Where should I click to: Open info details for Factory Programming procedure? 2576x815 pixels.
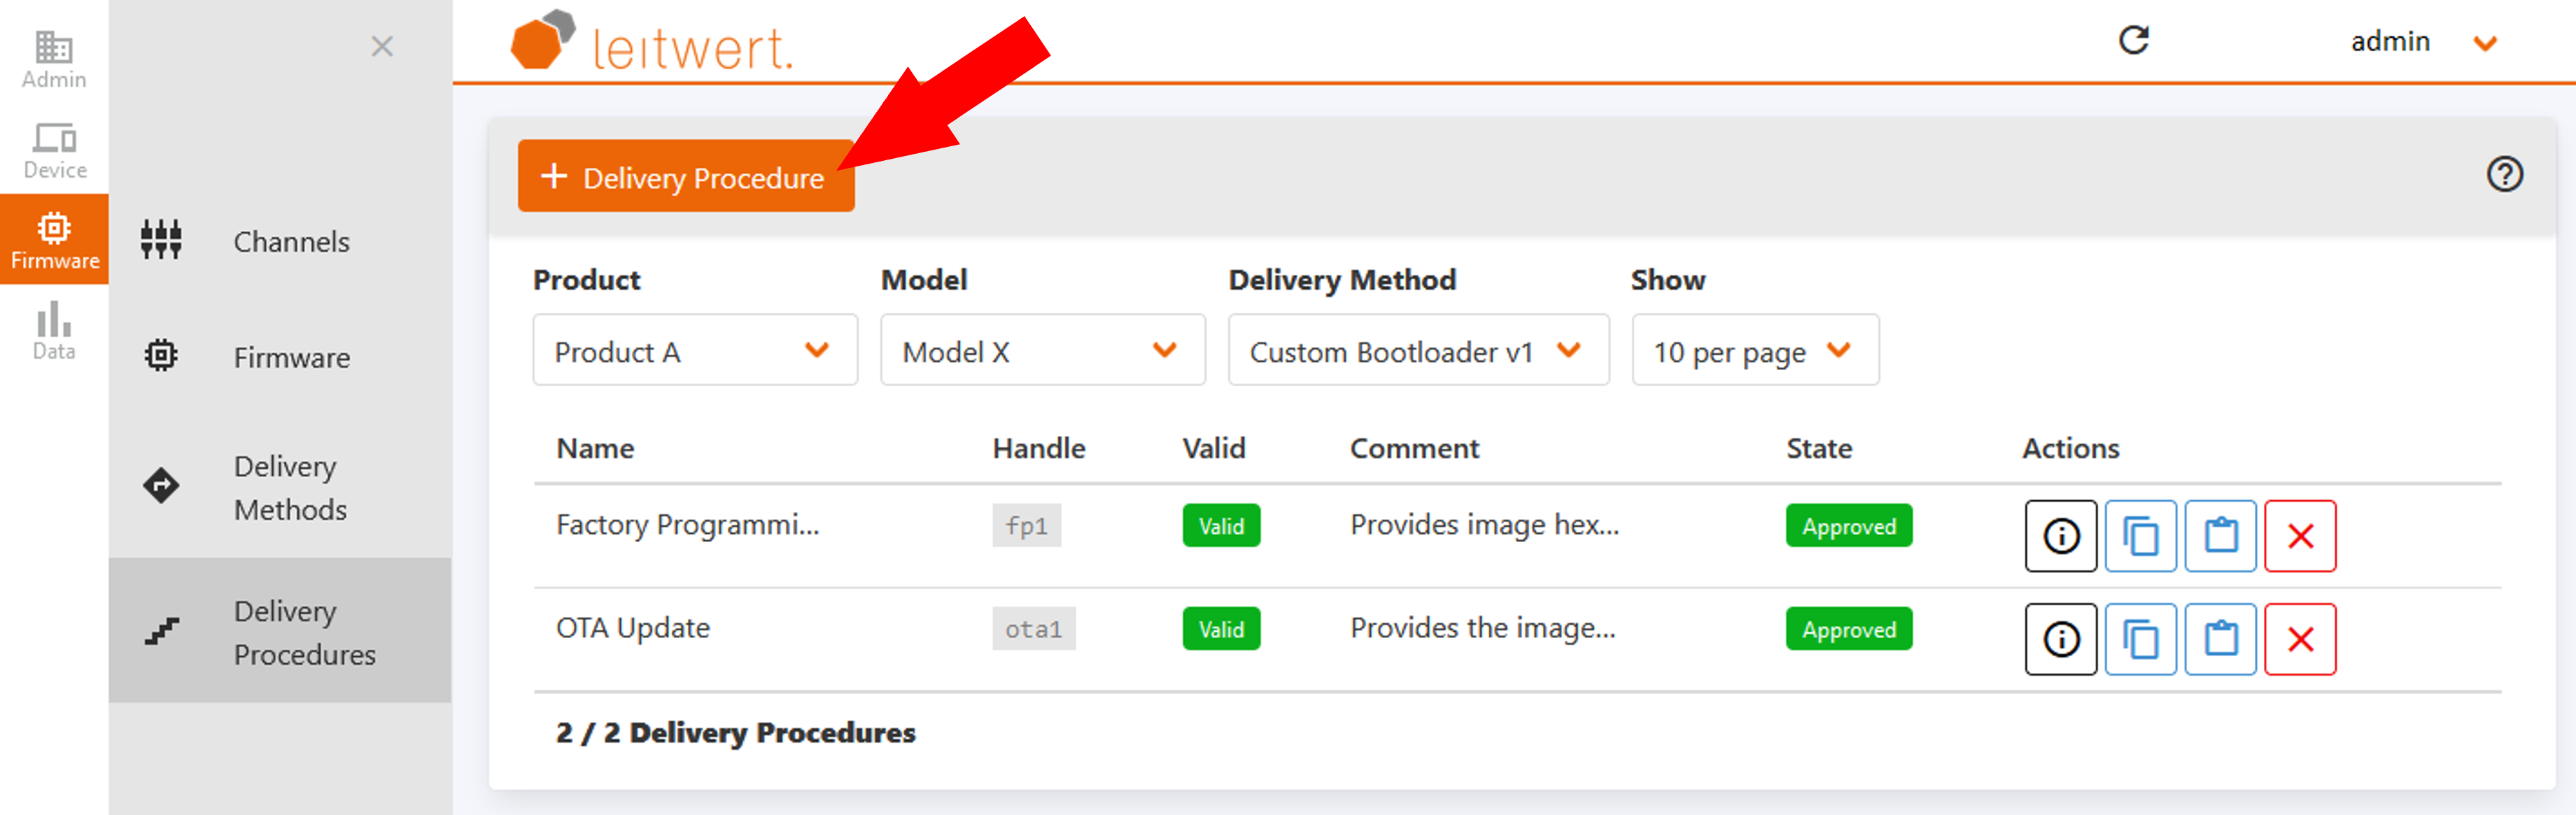click(x=2060, y=536)
